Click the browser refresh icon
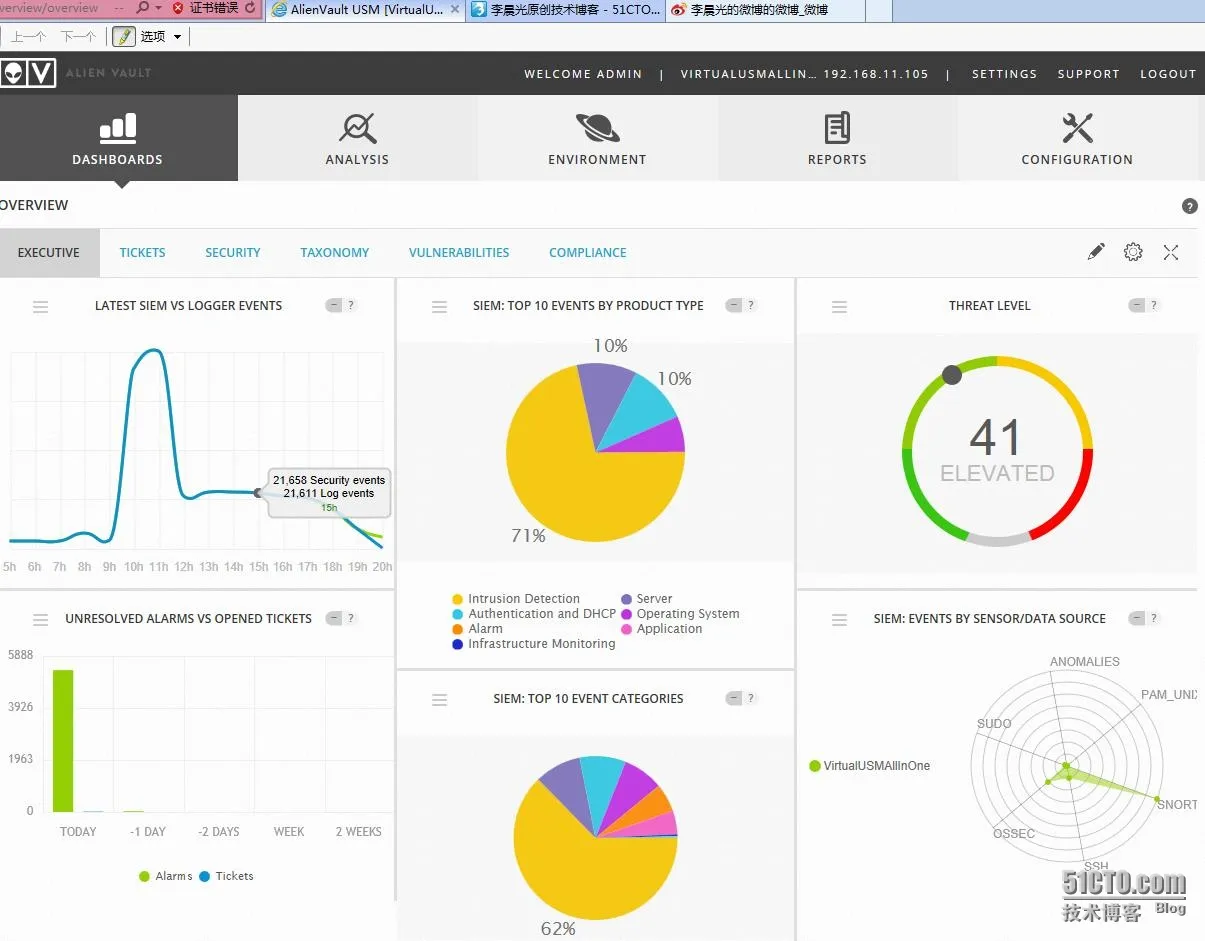This screenshot has width=1205, height=941. tap(251, 8)
